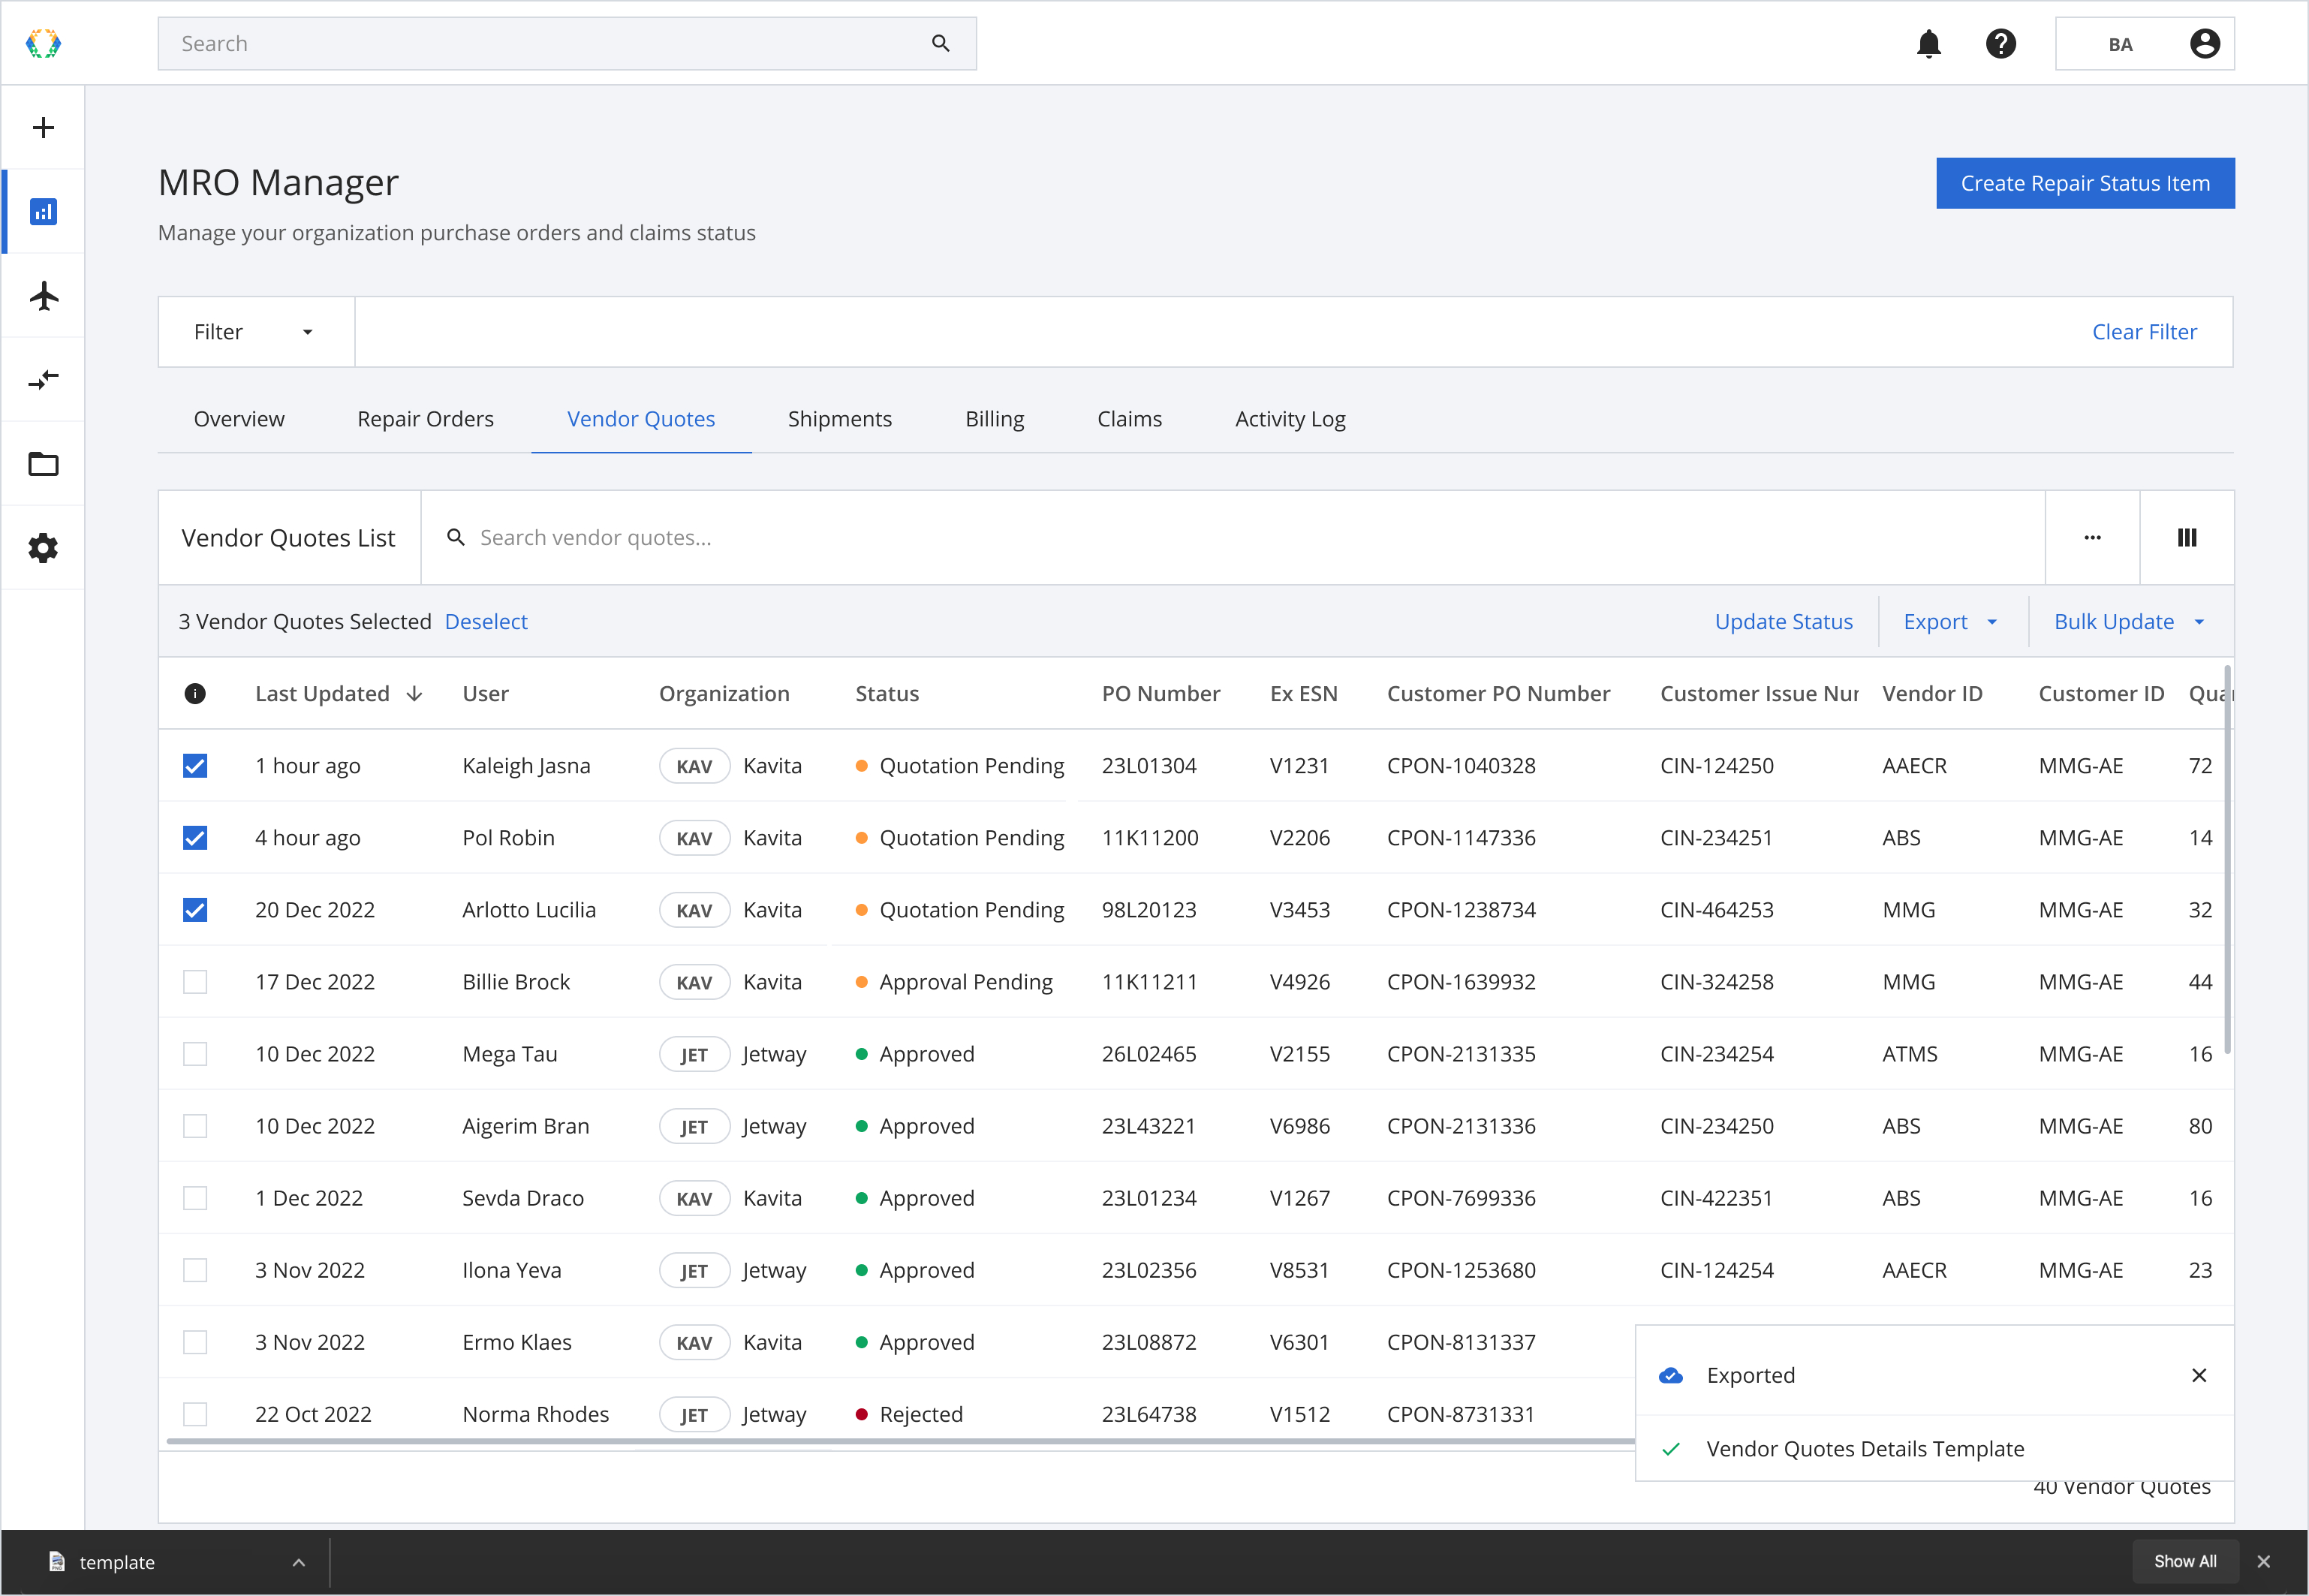The image size is (2309, 1596).
Task: Switch to the Activity Log tab
Action: click(x=1290, y=419)
